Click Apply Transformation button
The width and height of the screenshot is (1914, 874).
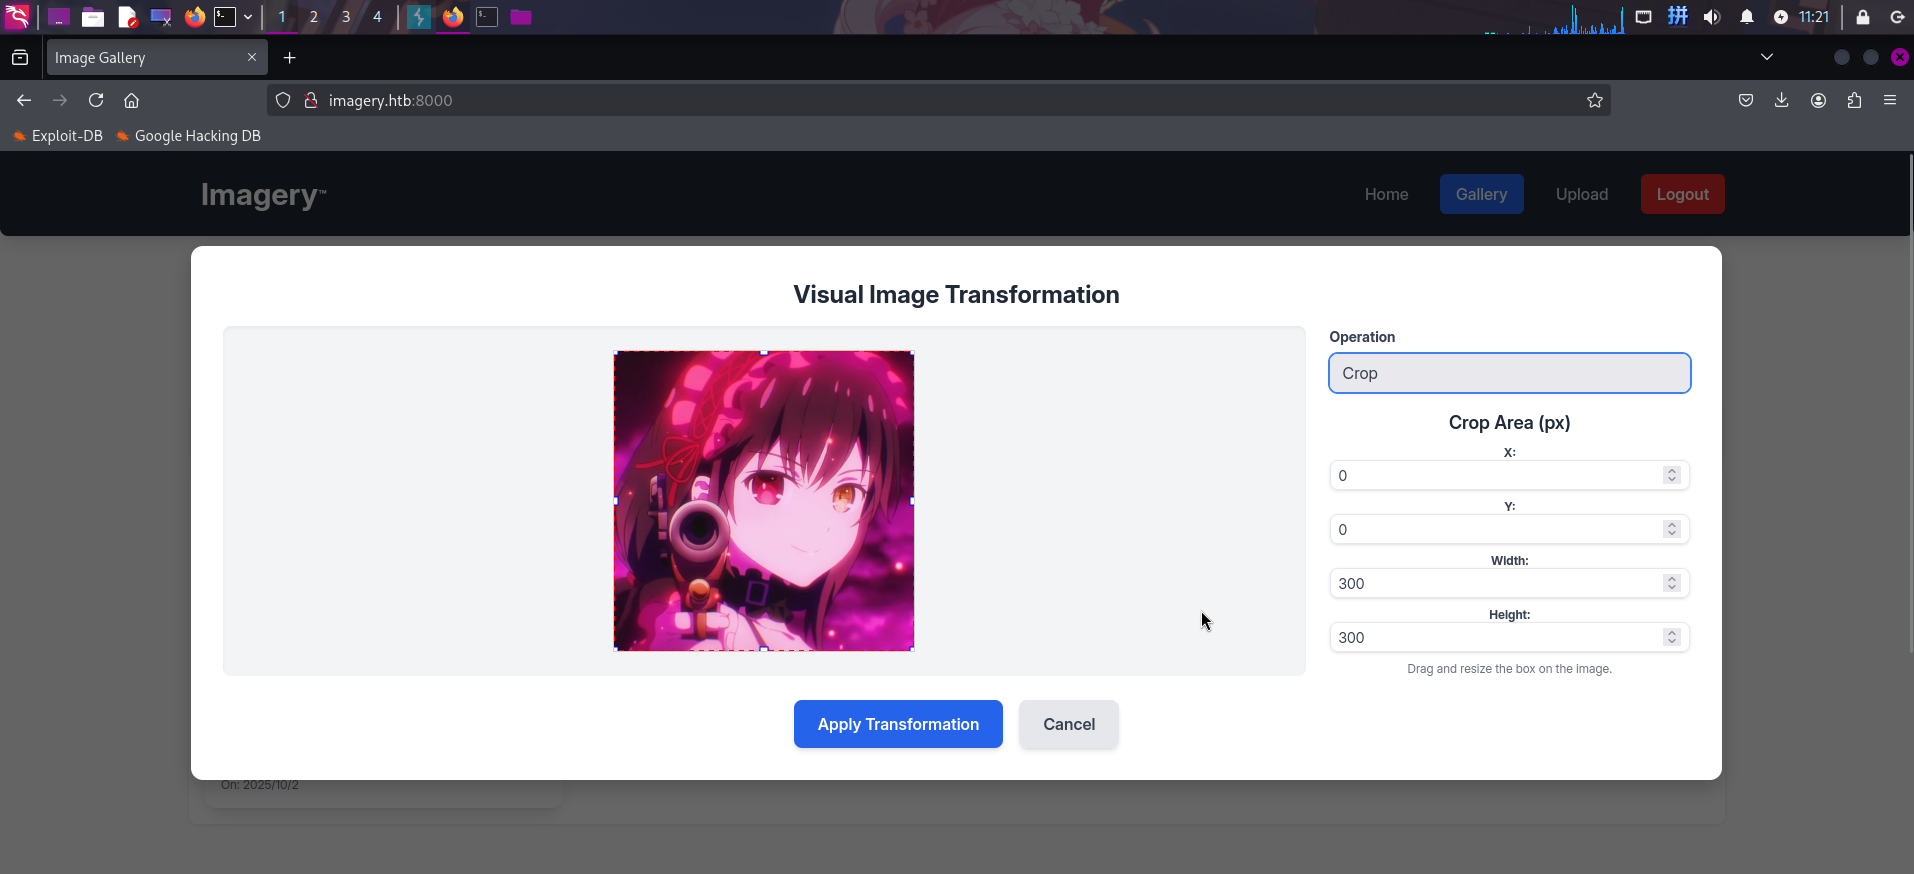(898, 724)
